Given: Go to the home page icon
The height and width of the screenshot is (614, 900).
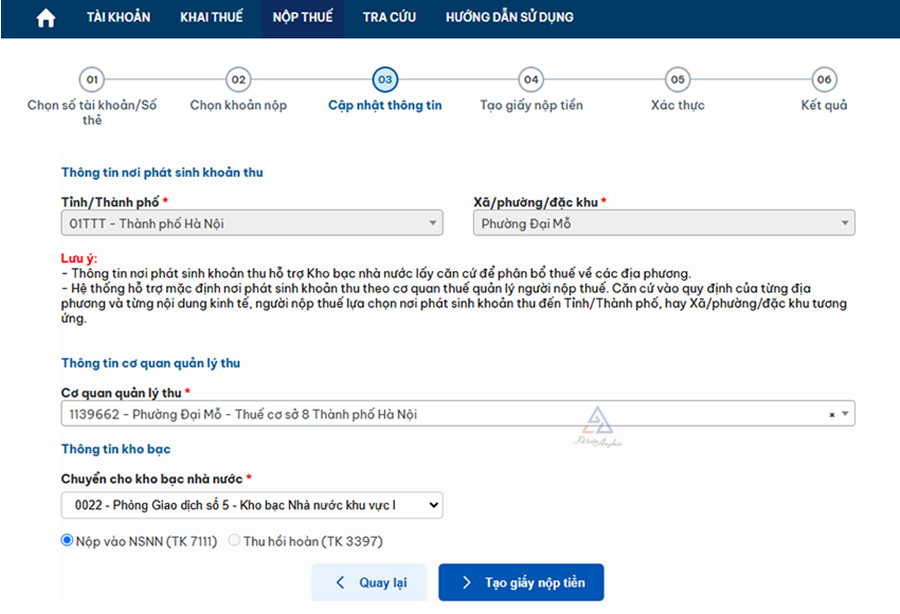Looking at the screenshot, I should point(46,18).
